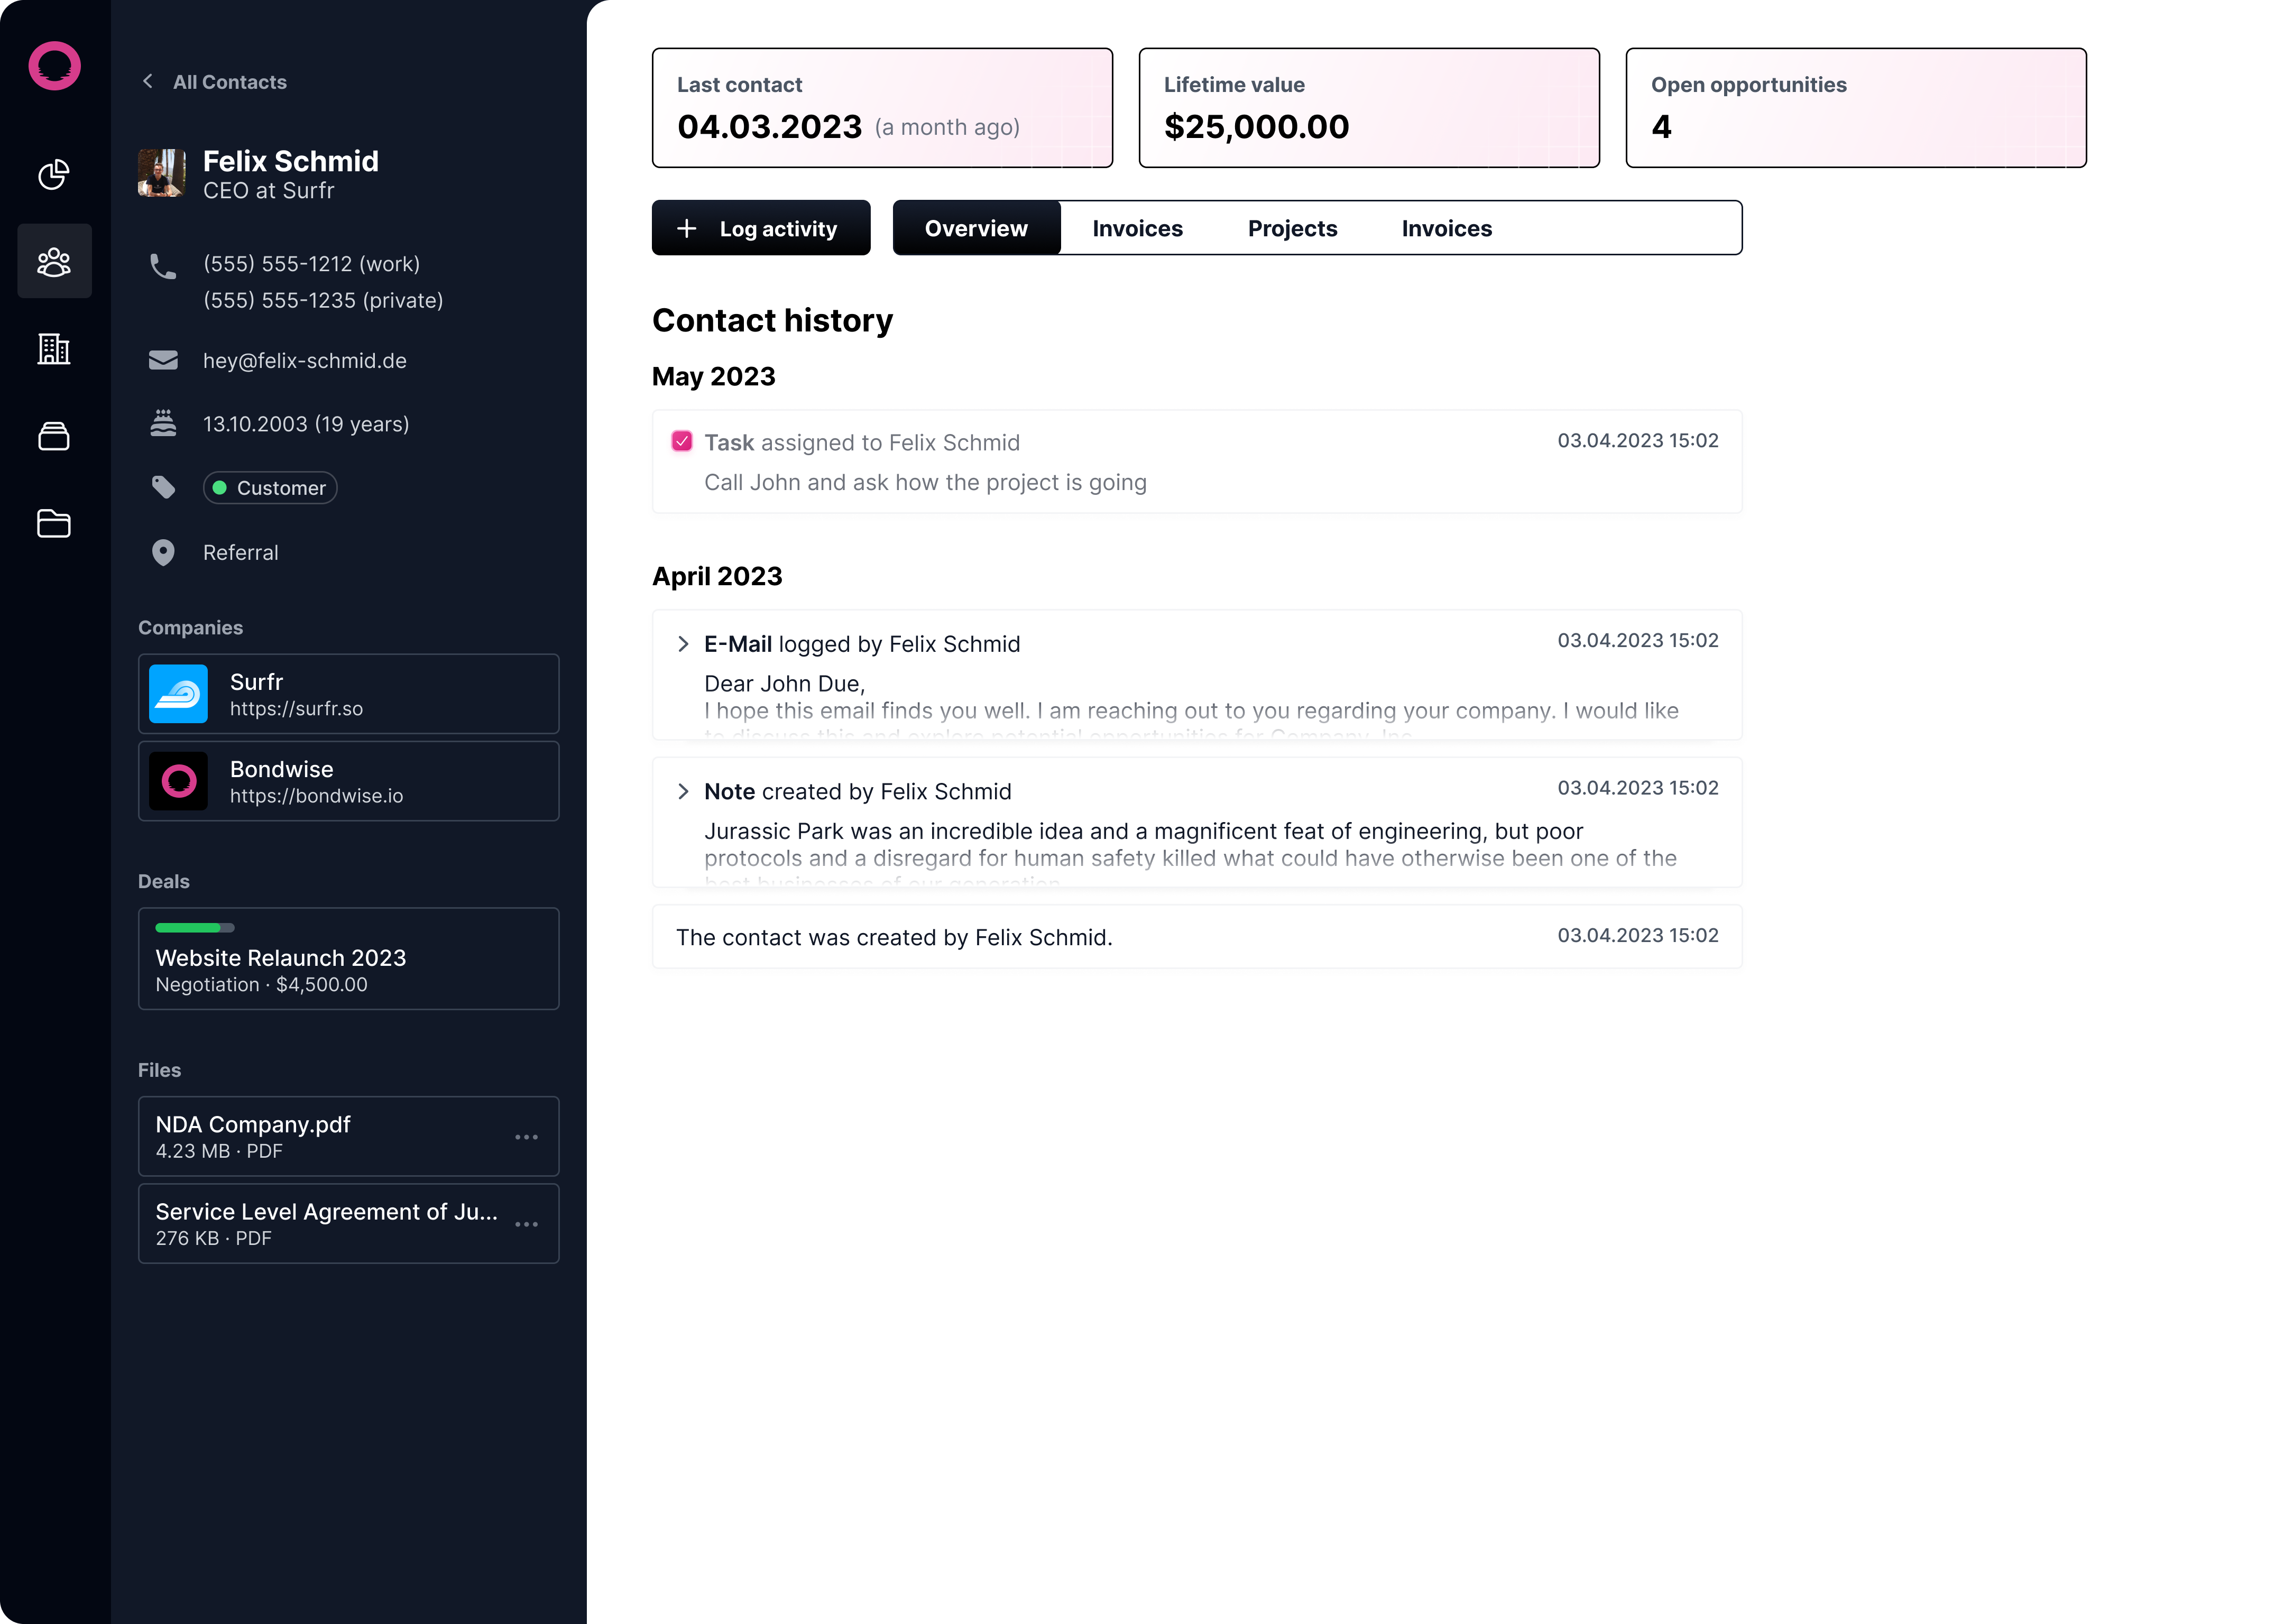
Task: Open the Deals inbox icon in sidebar
Action: (55, 436)
